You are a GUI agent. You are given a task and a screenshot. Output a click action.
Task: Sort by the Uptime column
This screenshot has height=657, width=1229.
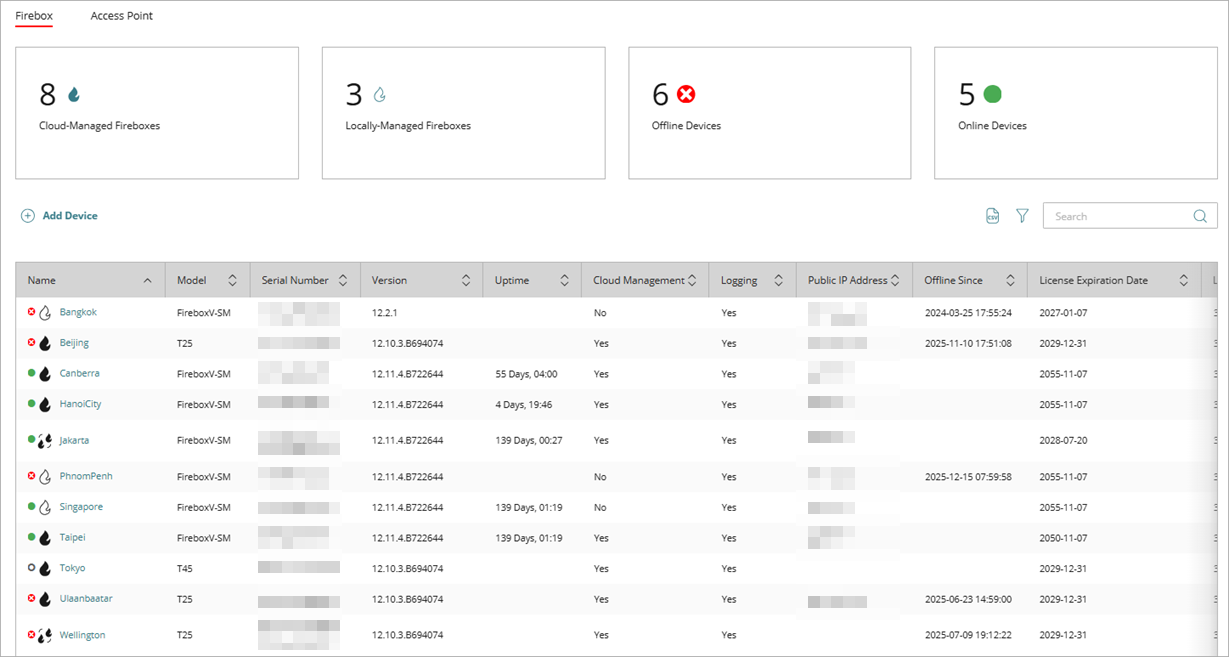click(532, 281)
